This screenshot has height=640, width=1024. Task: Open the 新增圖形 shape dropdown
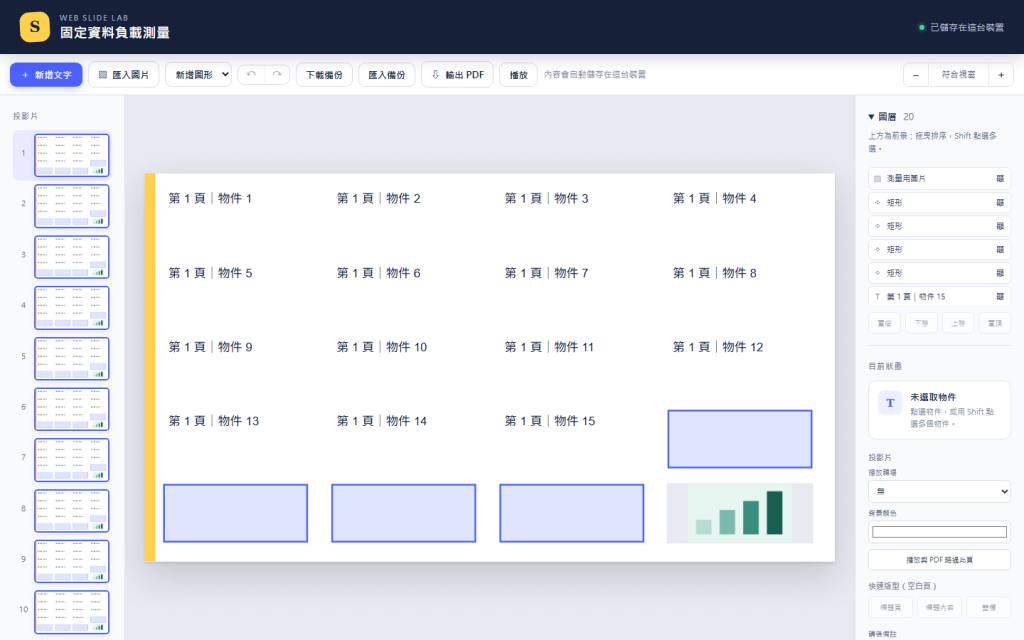[x=199, y=74]
